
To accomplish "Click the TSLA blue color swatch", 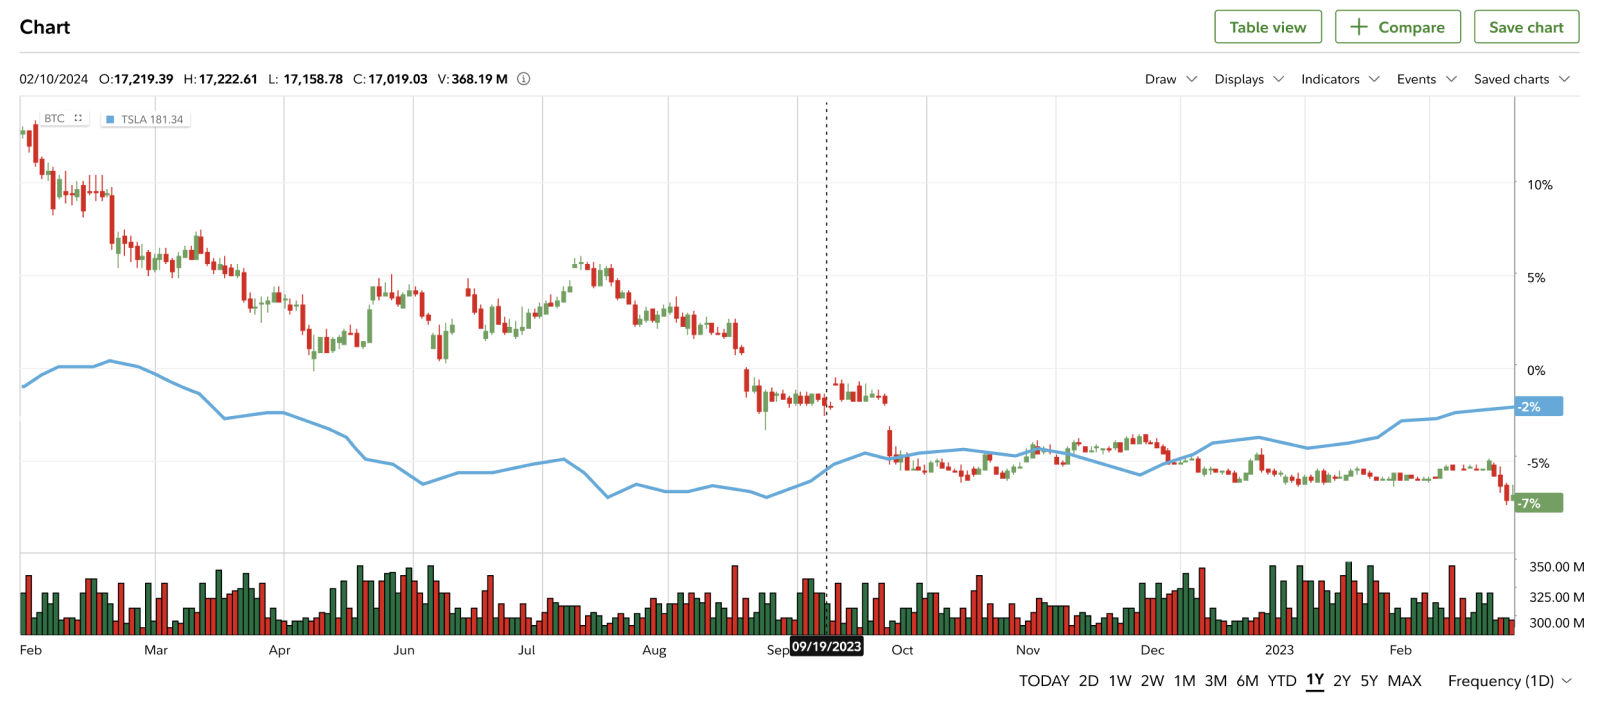I will (x=110, y=119).
